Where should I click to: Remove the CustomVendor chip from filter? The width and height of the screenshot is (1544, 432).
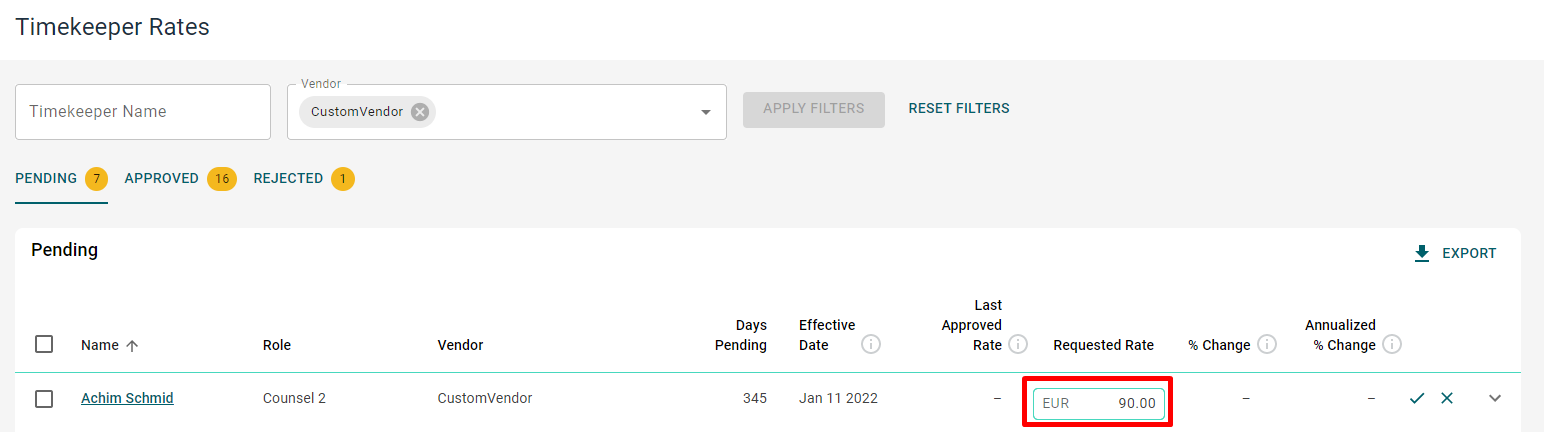[420, 112]
